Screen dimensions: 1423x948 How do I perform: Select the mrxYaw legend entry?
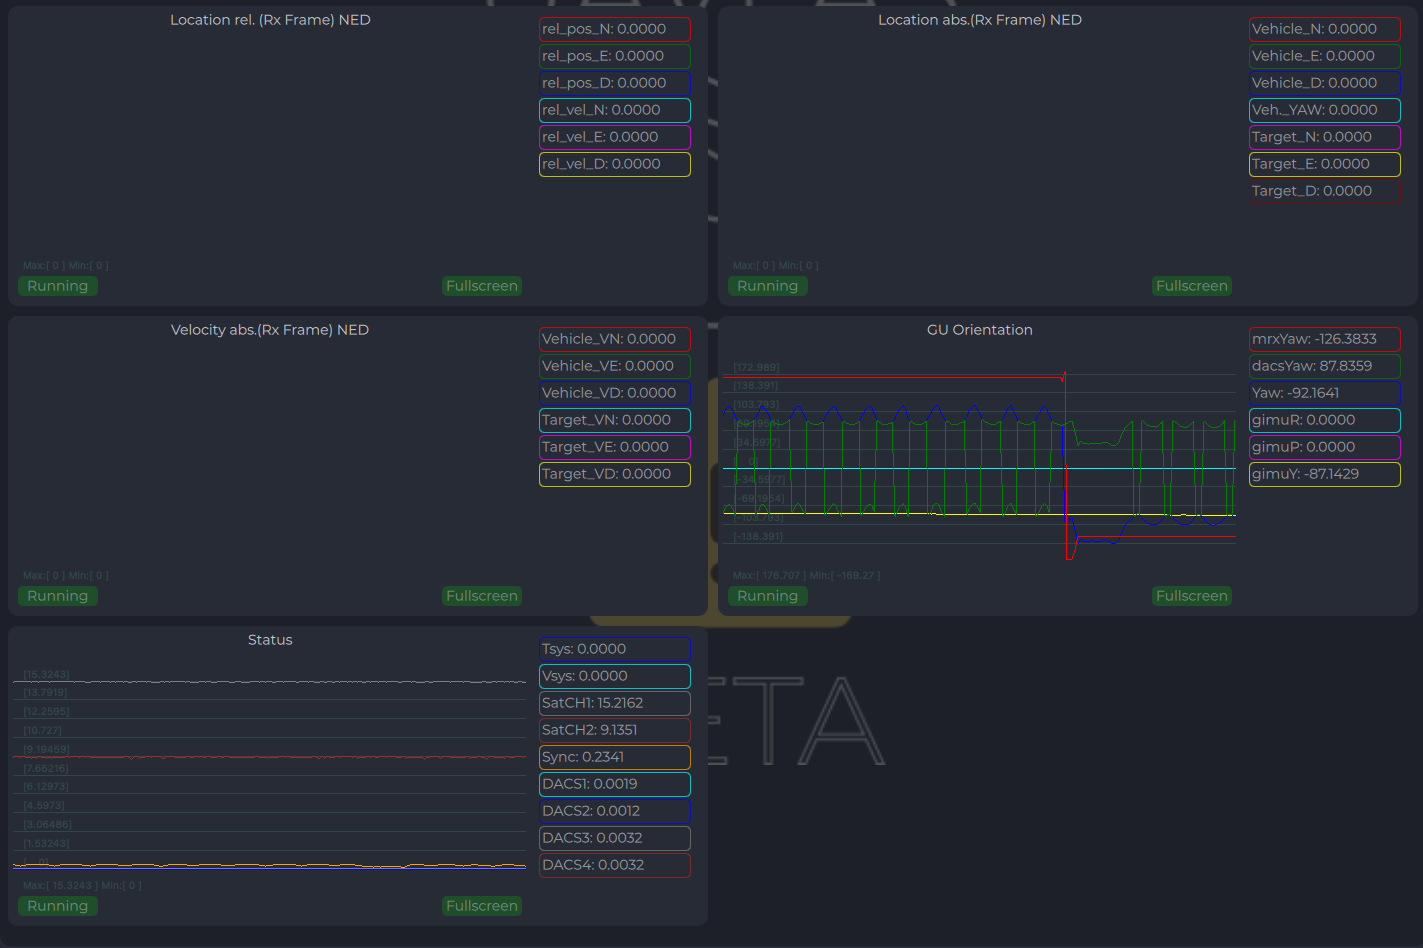pyautogui.click(x=1325, y=339)
